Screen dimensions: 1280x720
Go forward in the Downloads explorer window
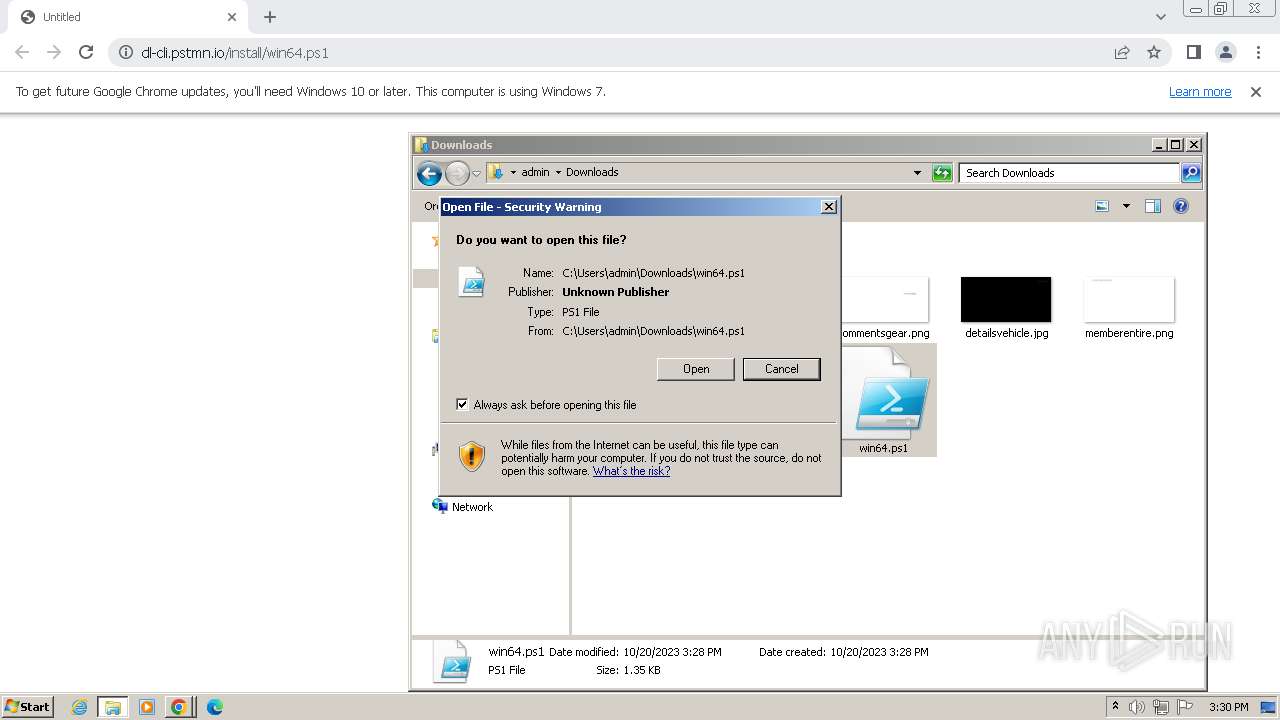(457, 173)
